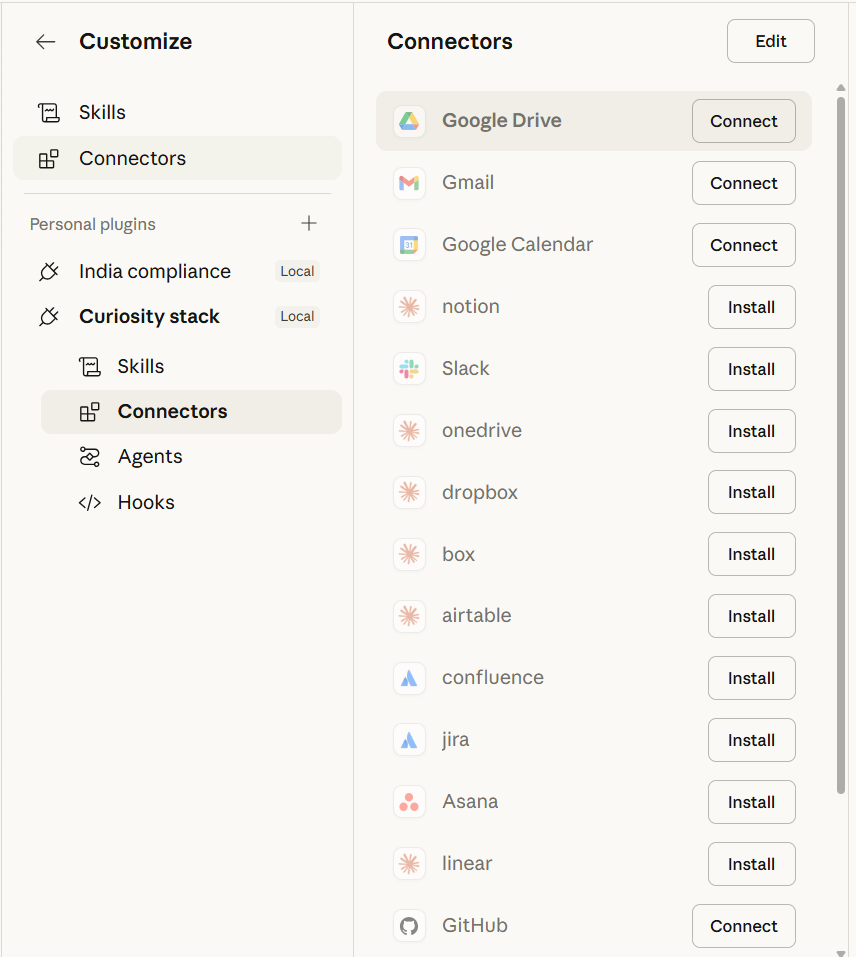The image size is (856, 957).
Task: Click the onedrive connector icon
Action: pos(409,431)
